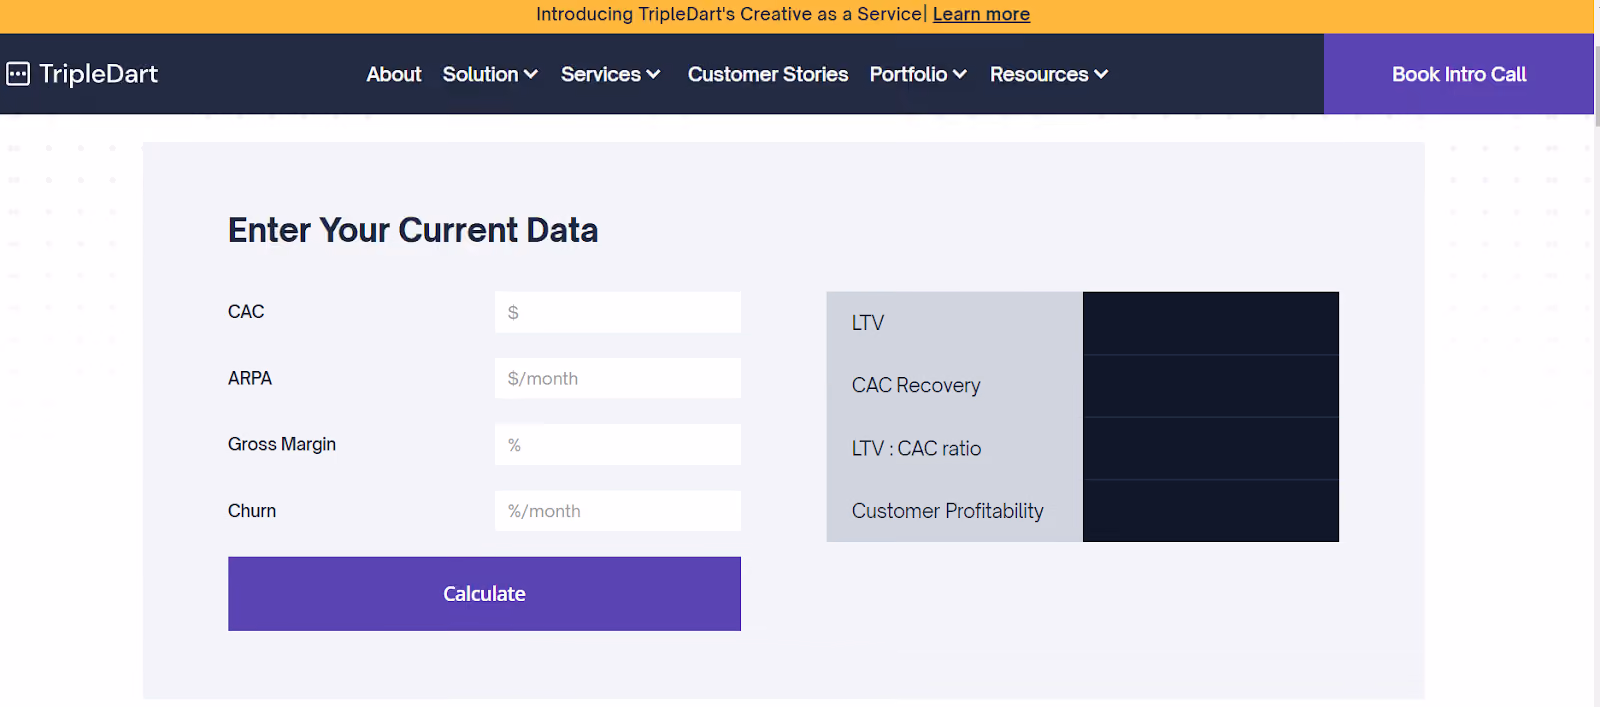Image resolution: width=1600 pixels, height=707 pixels.
Task: Focus the CAC dollar input field
Action: point(618,312)
